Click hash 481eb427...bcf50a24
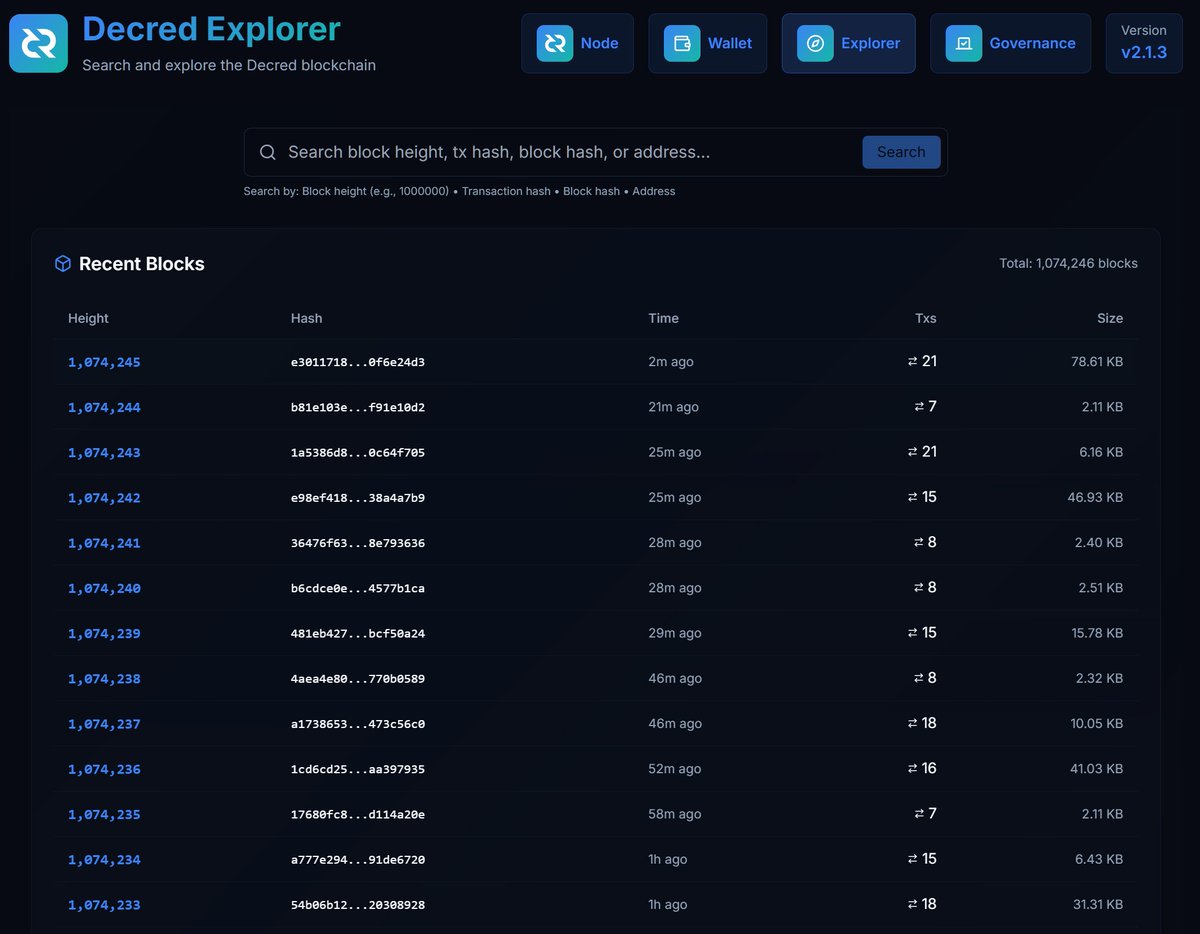This screenshot has width=1200, height=934. coord(358,634)
